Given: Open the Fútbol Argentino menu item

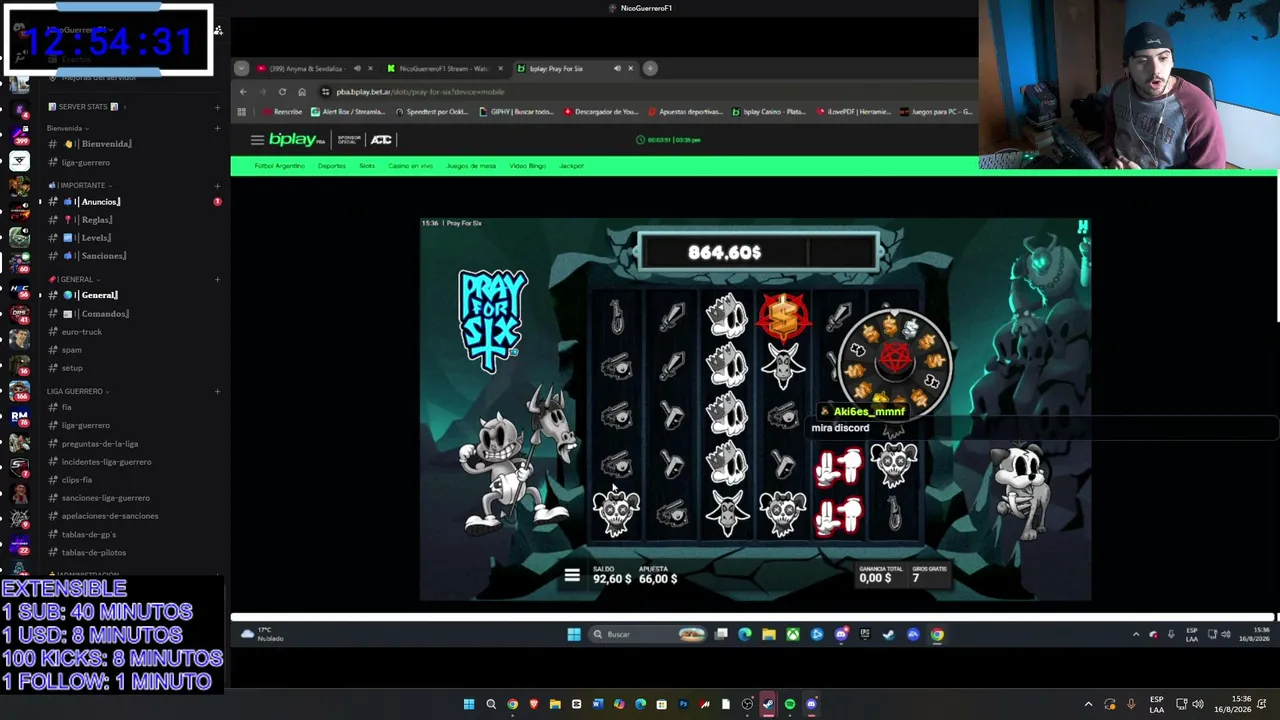Looking at the screenshot, I should pos(279,166).
